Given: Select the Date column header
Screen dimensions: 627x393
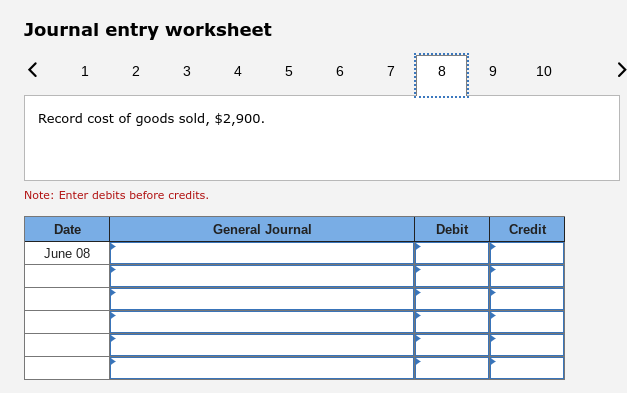Looking at the screenshot, I should pyautogui.click(x=67, y=229).
